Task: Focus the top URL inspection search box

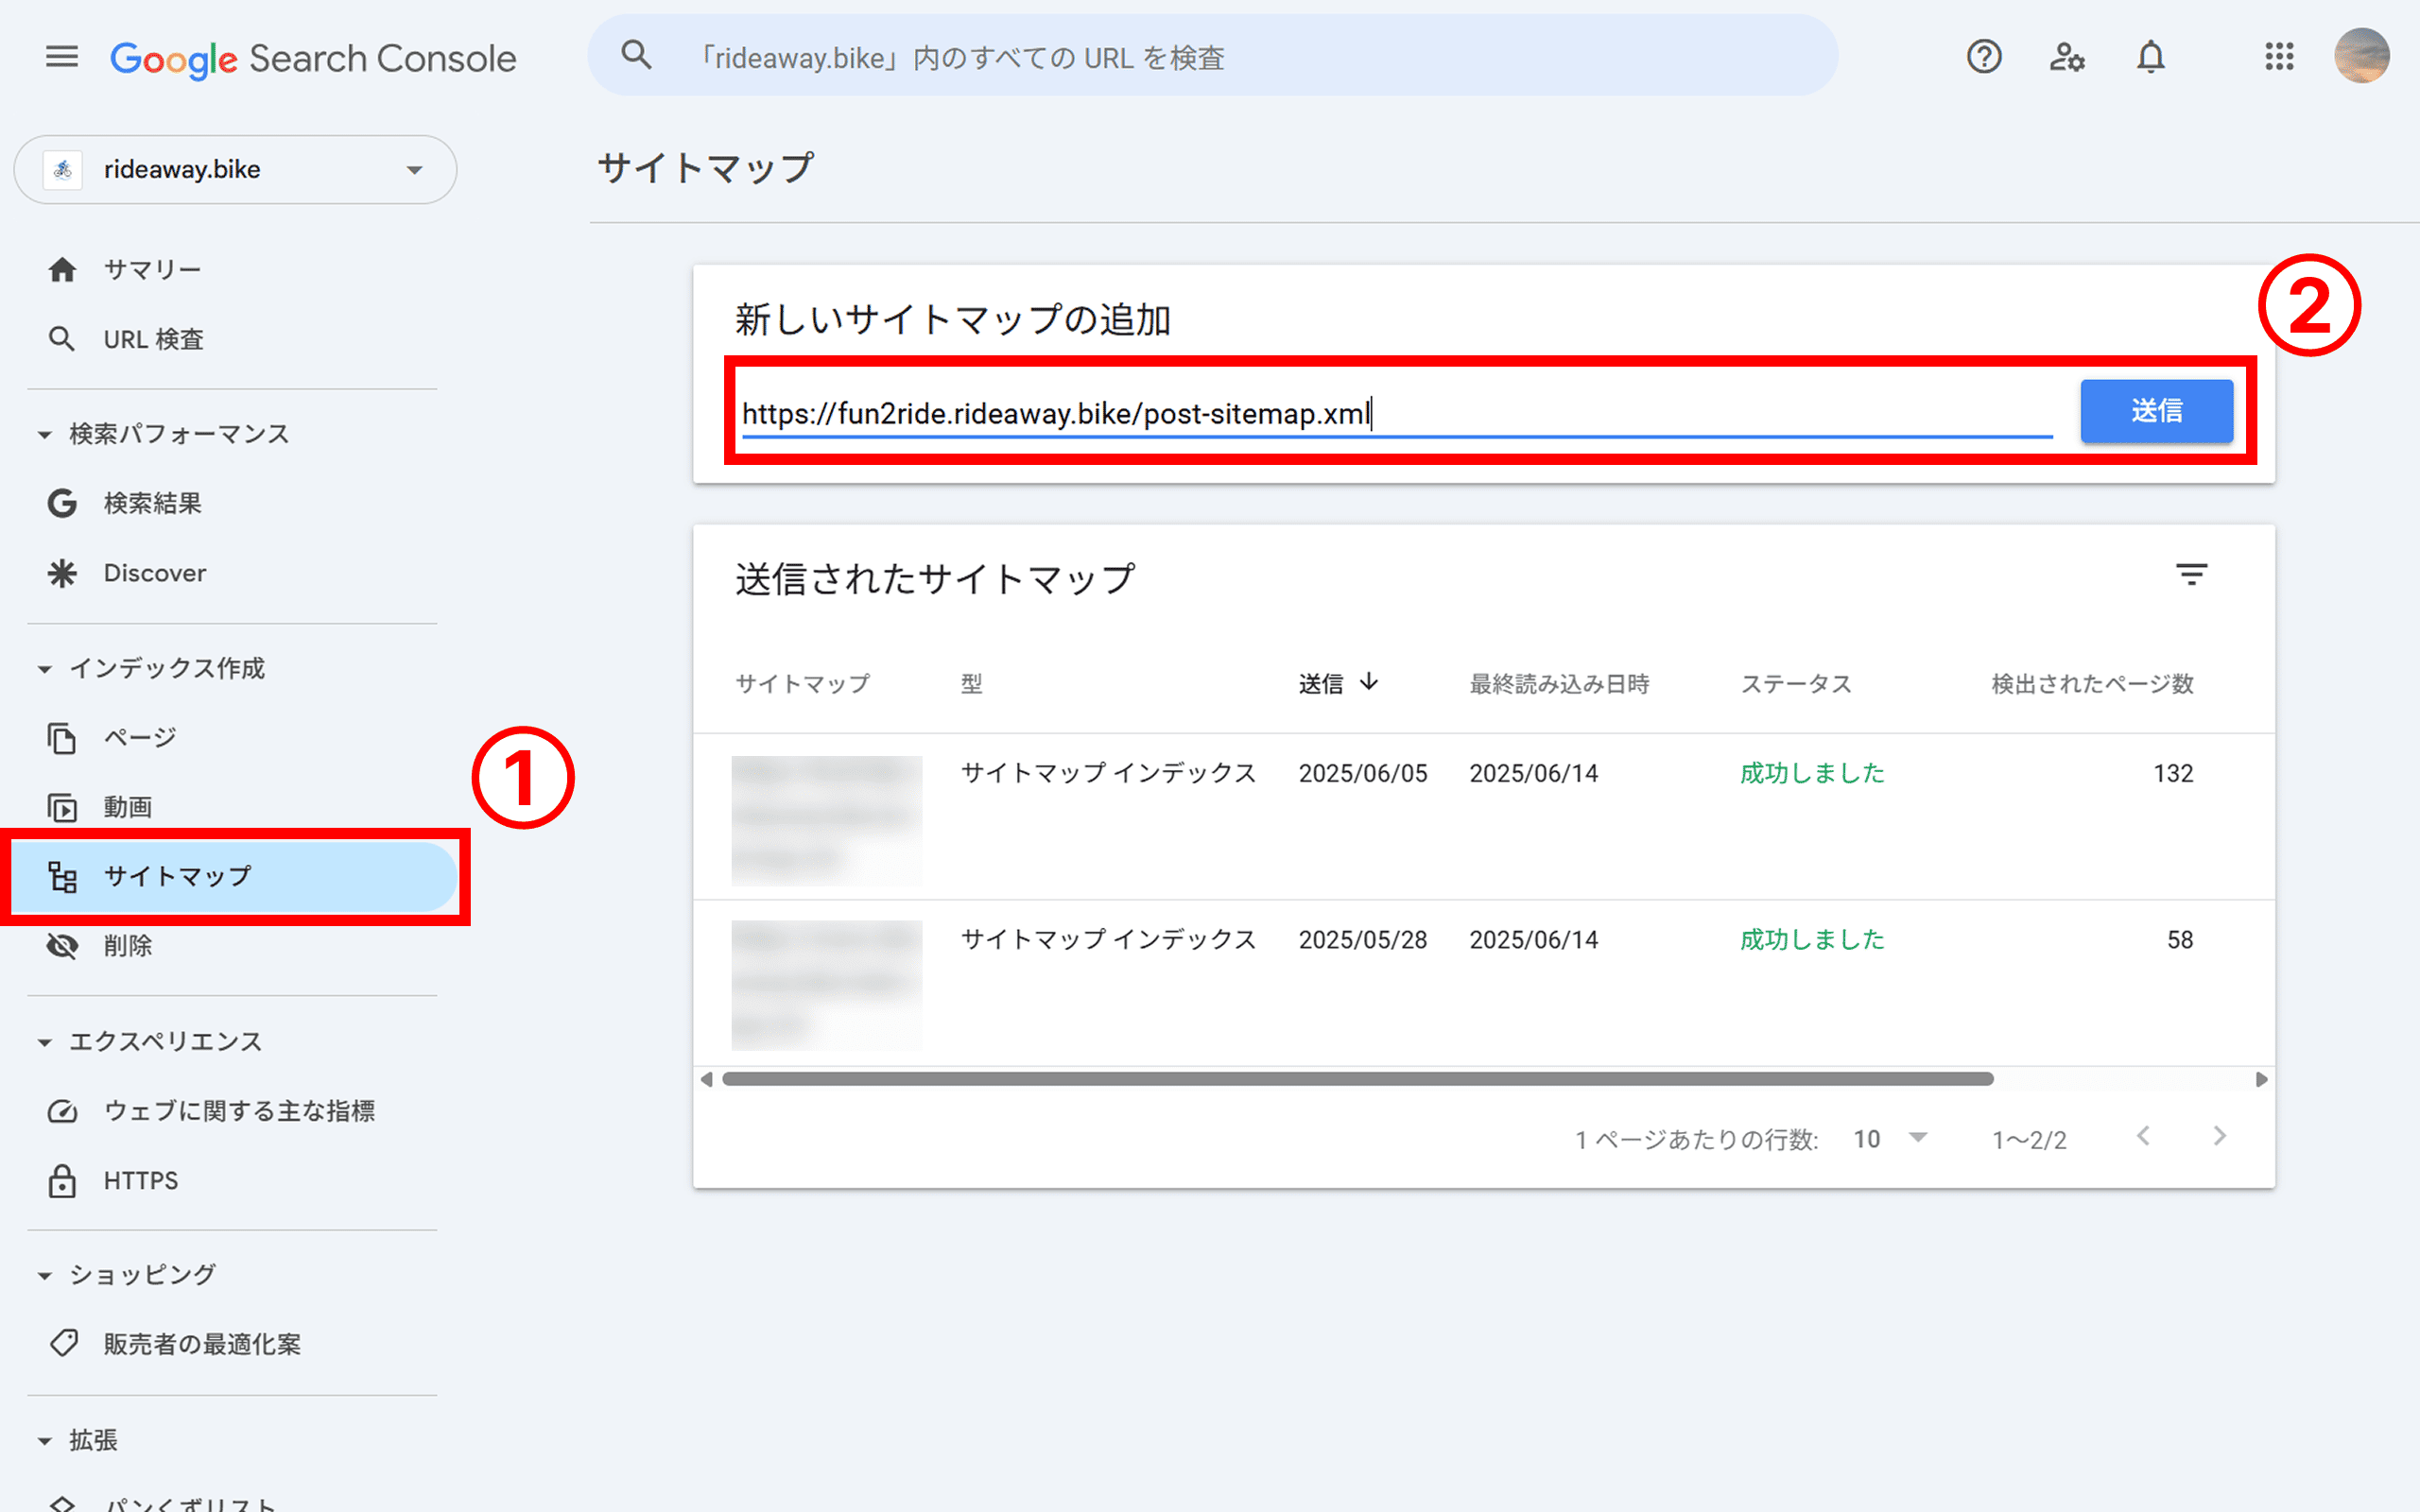Action: tap(1212, 56)
